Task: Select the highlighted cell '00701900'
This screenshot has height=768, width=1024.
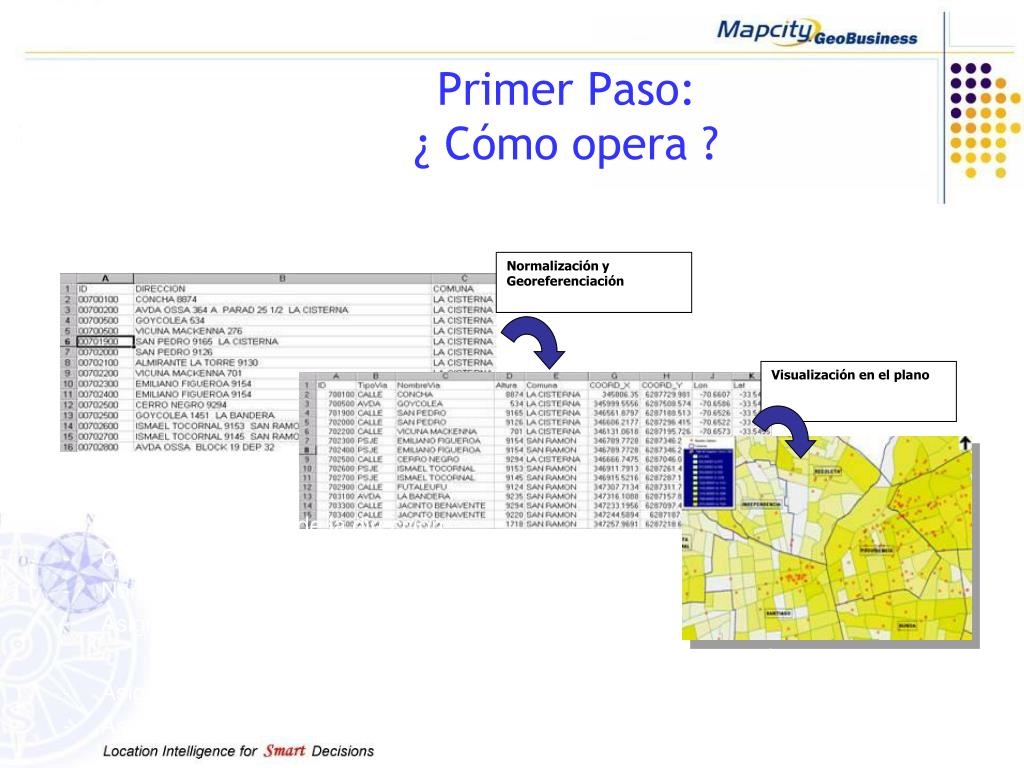Action: point(105,342)
